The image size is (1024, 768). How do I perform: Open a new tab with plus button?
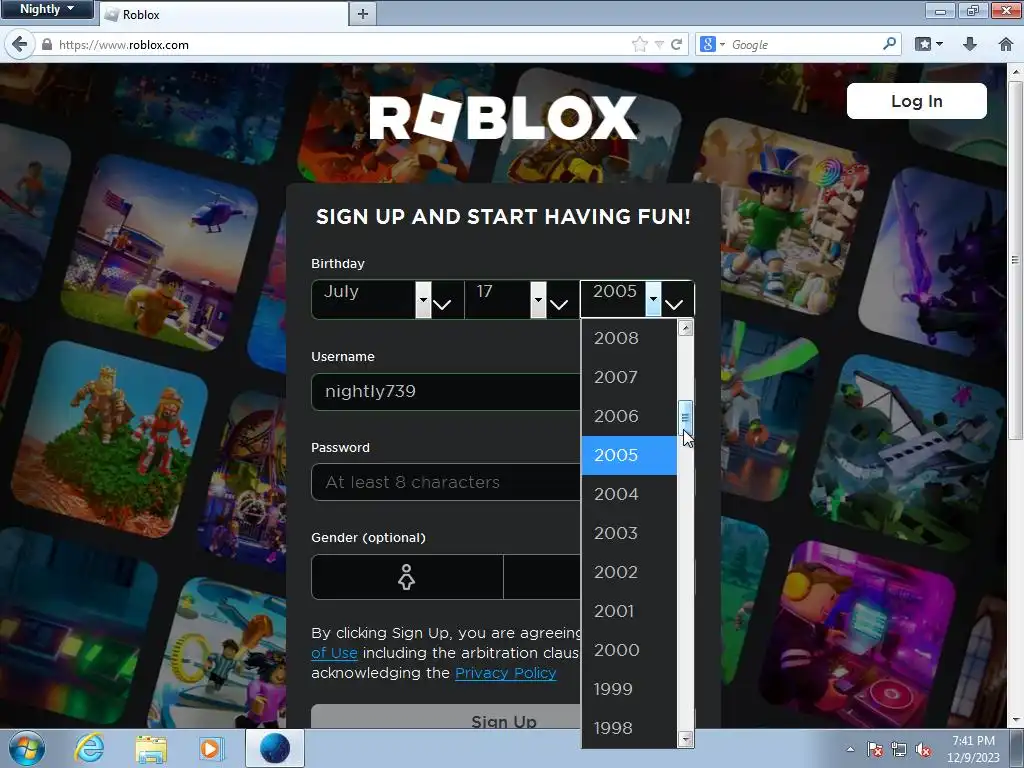[x=363, y=14]
